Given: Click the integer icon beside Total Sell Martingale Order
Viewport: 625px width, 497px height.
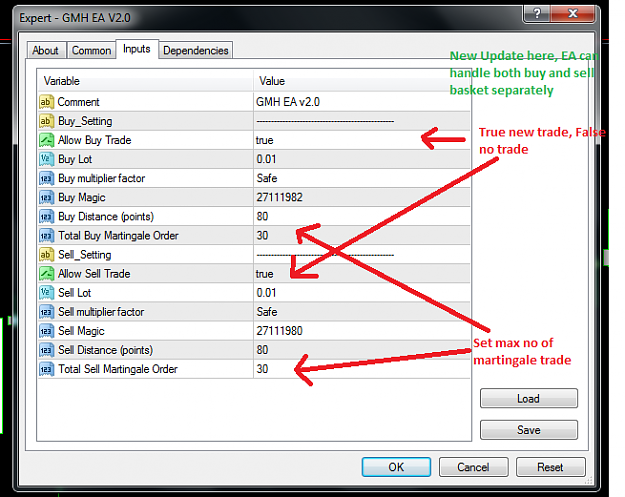Looking at the screenshot, I should coord(46,369).
